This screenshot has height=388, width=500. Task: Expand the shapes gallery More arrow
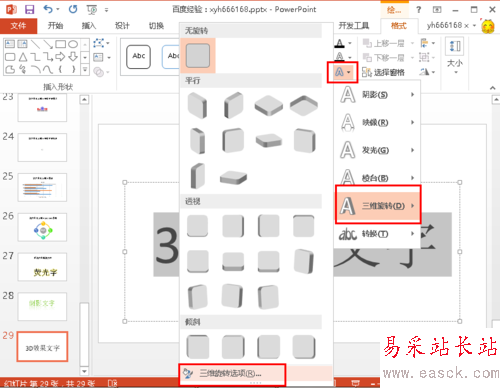click(x=85, y=70)
